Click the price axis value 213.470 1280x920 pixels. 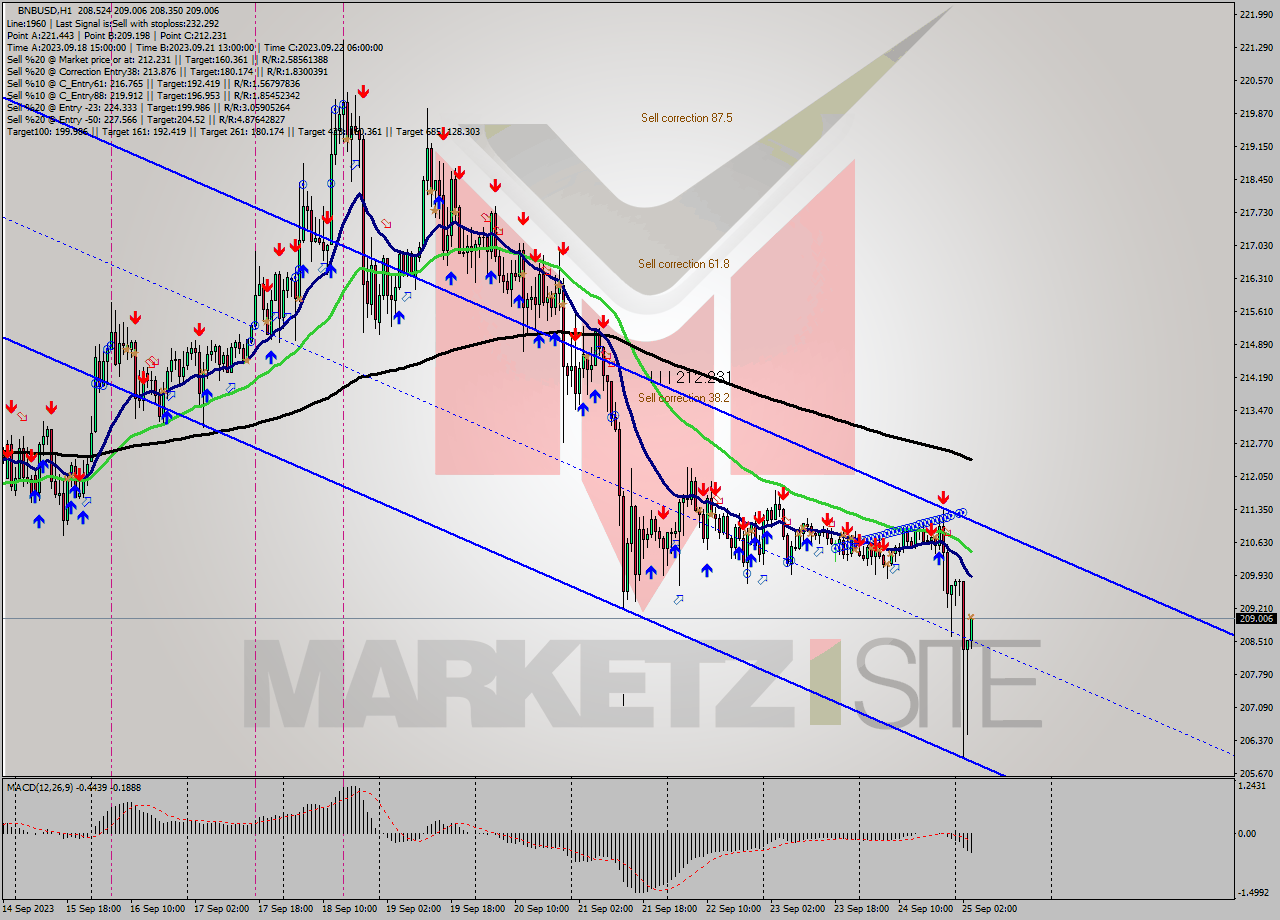[x=1255, y=410]
